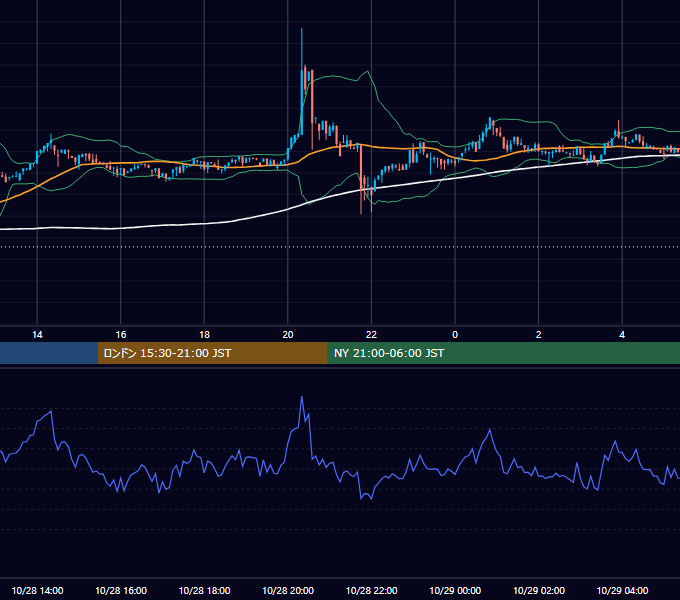680x600 pixels.
Task: Click the 10/28 16:00 time label
Action: coord(121,590)
